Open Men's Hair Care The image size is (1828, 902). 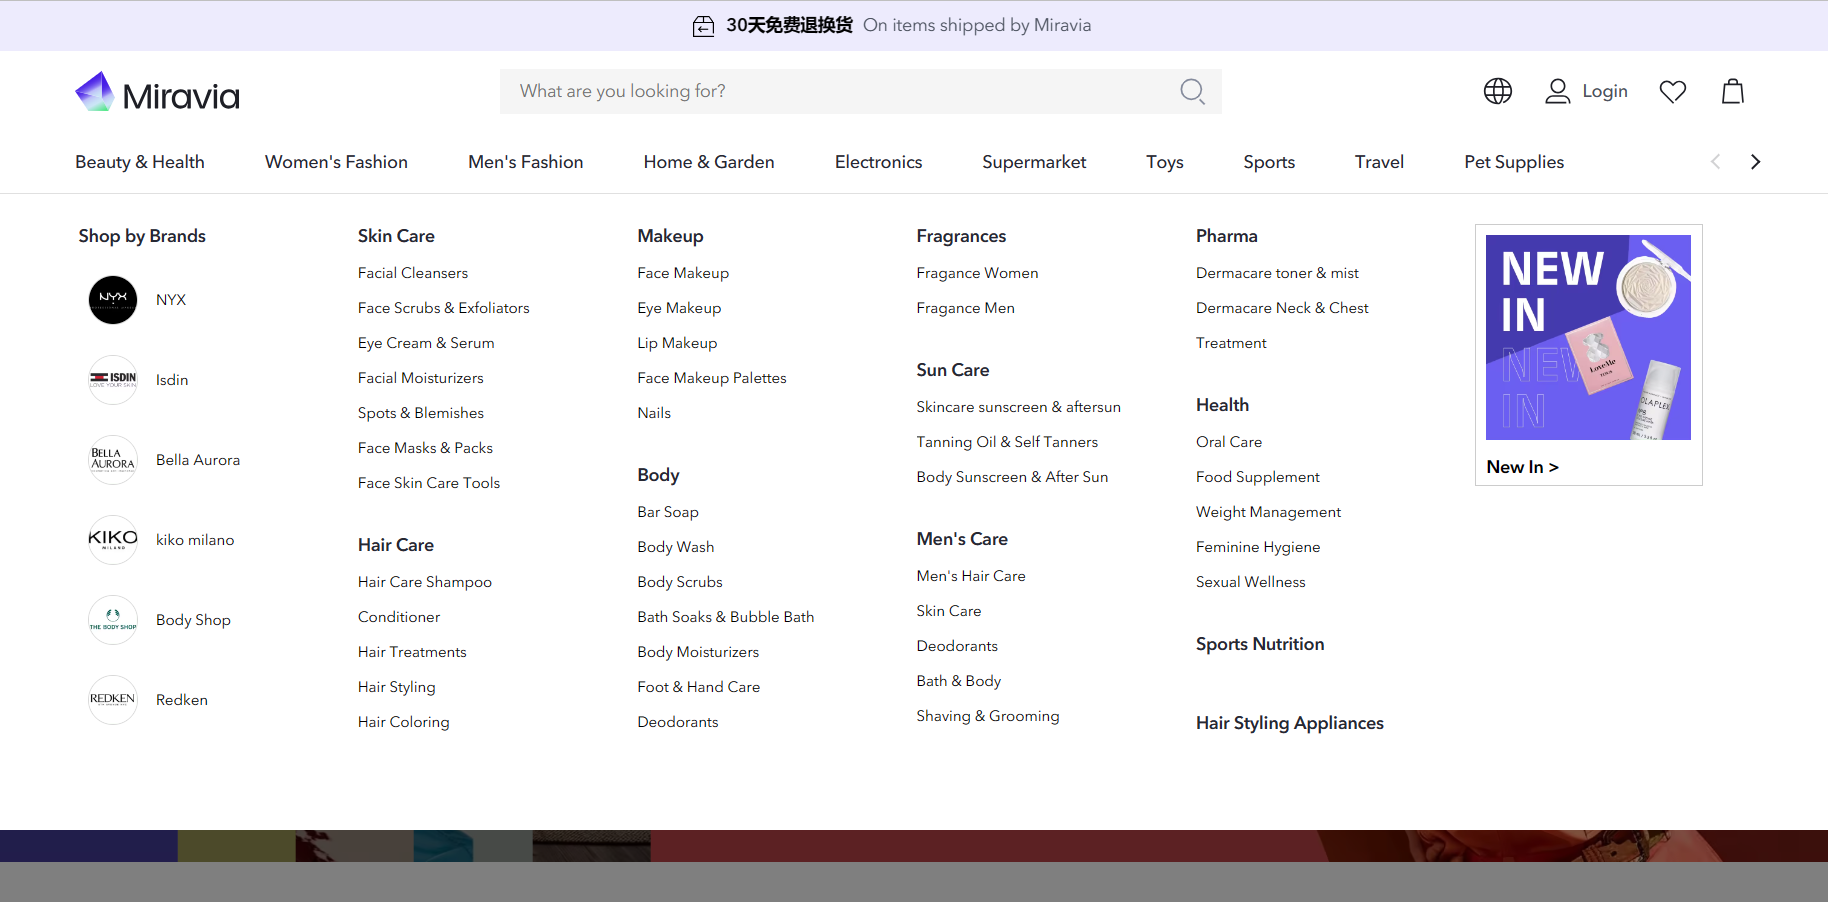(x=971, y=576)
